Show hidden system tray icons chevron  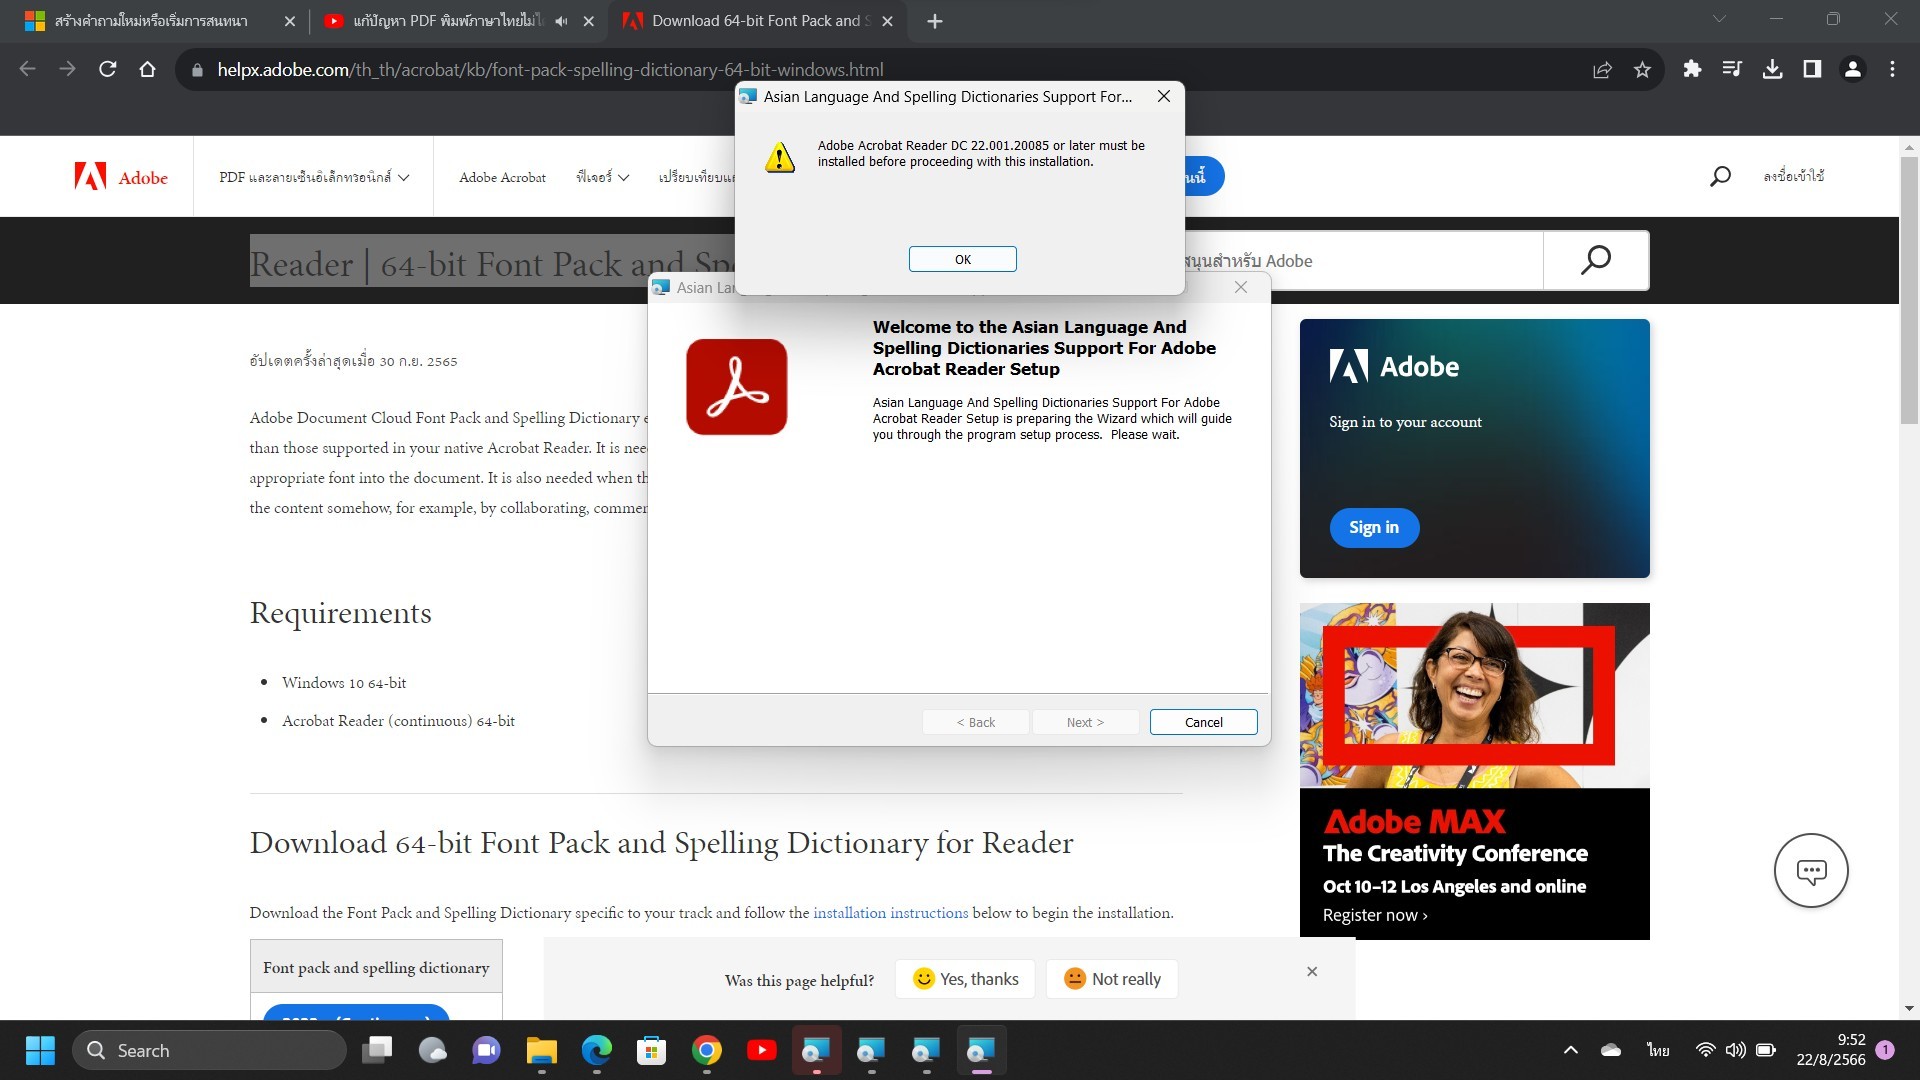click(x=1570, y=1050)
